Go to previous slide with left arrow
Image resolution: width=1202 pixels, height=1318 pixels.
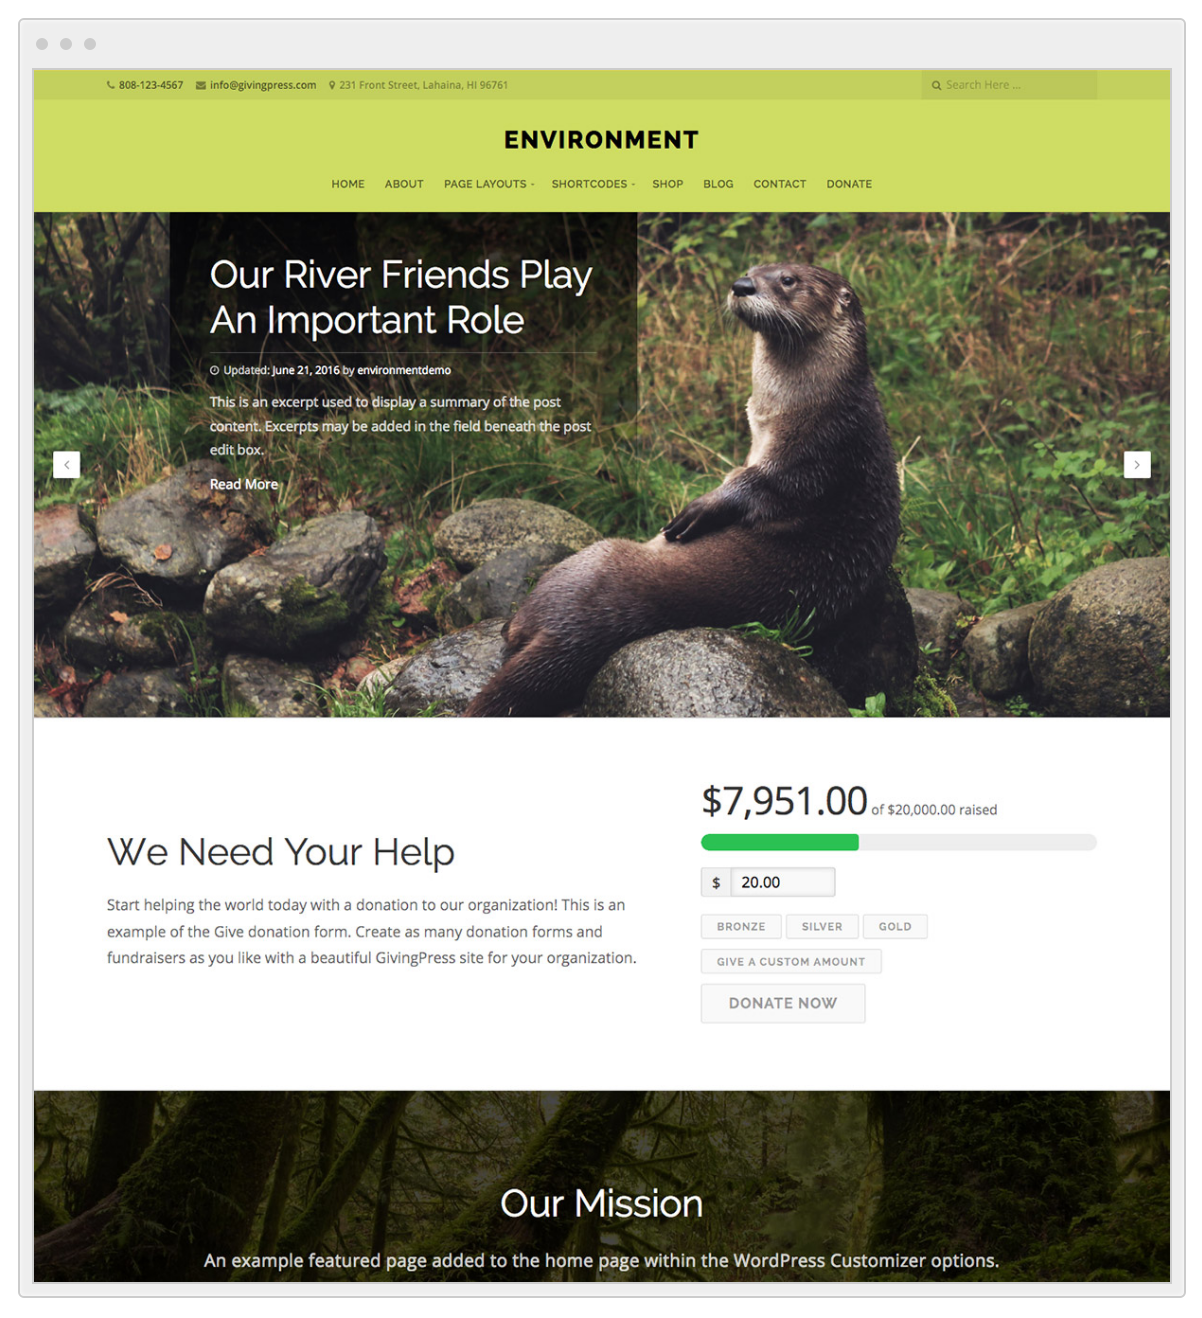(x=66, y=464)
